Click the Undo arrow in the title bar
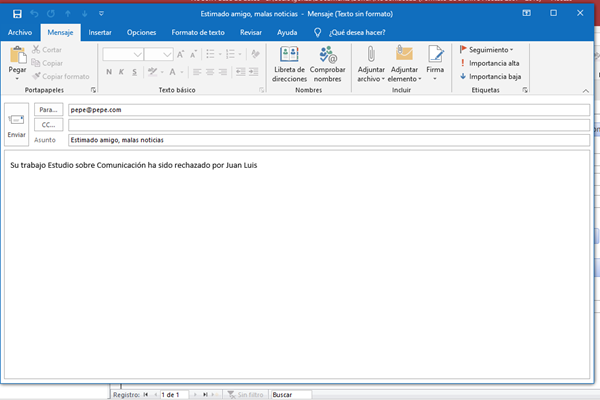The width and height of the screenshot is (600, 400). [x=35, y=14]
